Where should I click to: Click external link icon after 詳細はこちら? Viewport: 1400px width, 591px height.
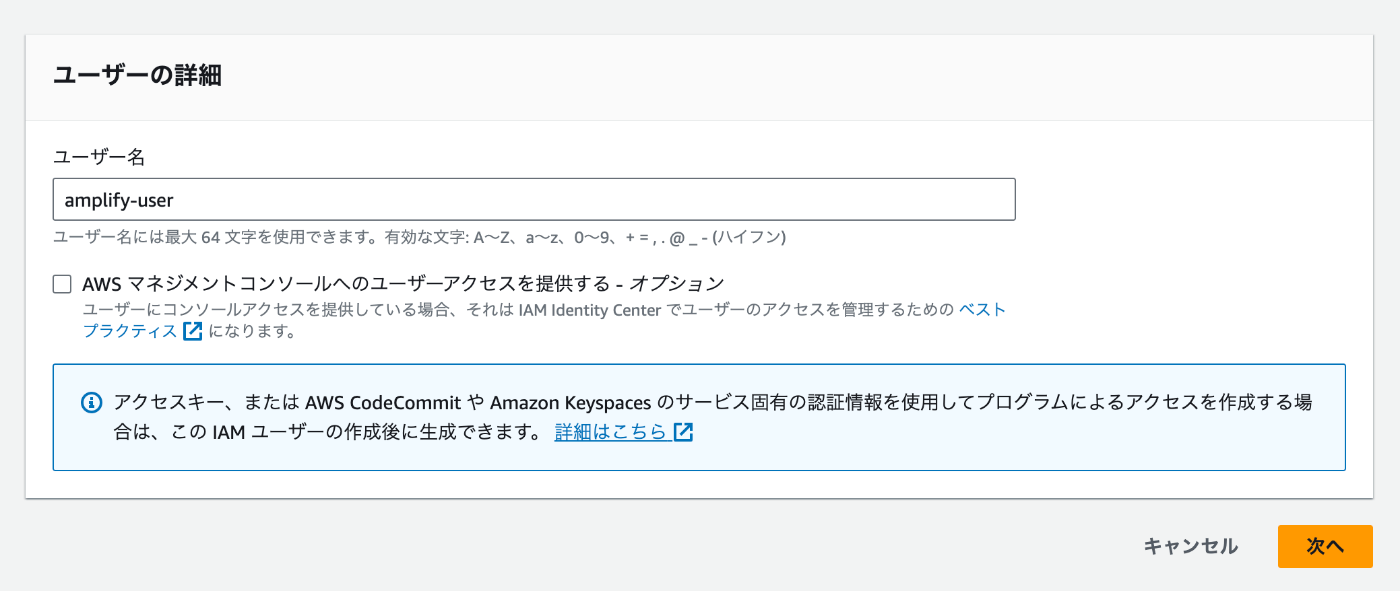(x=684, y=432)
